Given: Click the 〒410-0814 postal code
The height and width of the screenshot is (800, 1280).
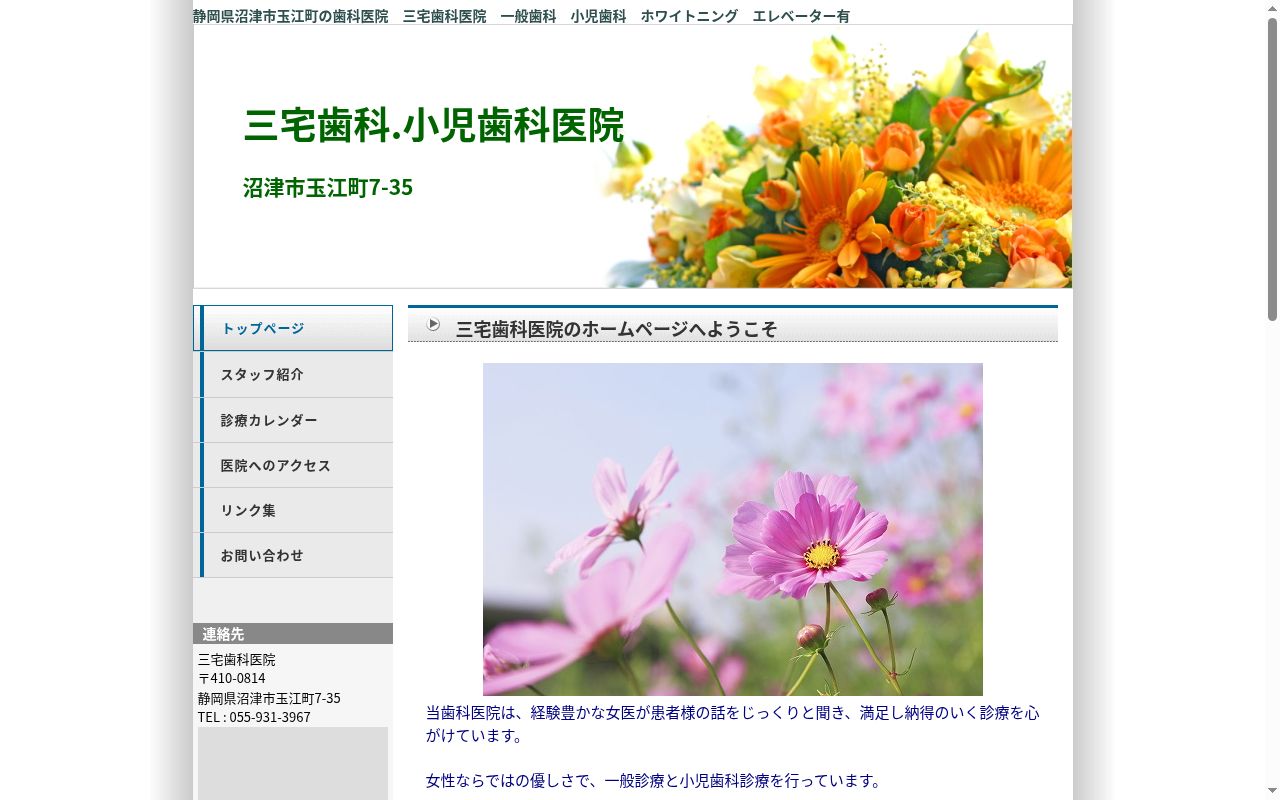Looking at the screenshot, I should click(x=232, y=678).
